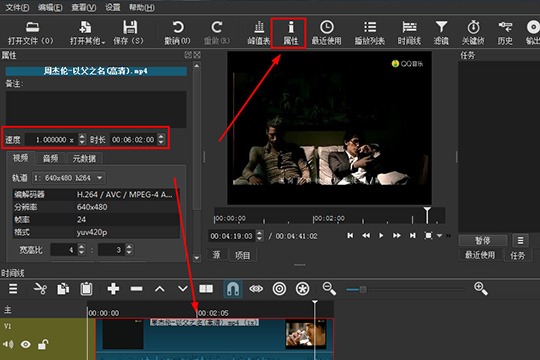540x360 pixels.
Task: Open the timeline hamburger menu
Action: pos(13,289)
